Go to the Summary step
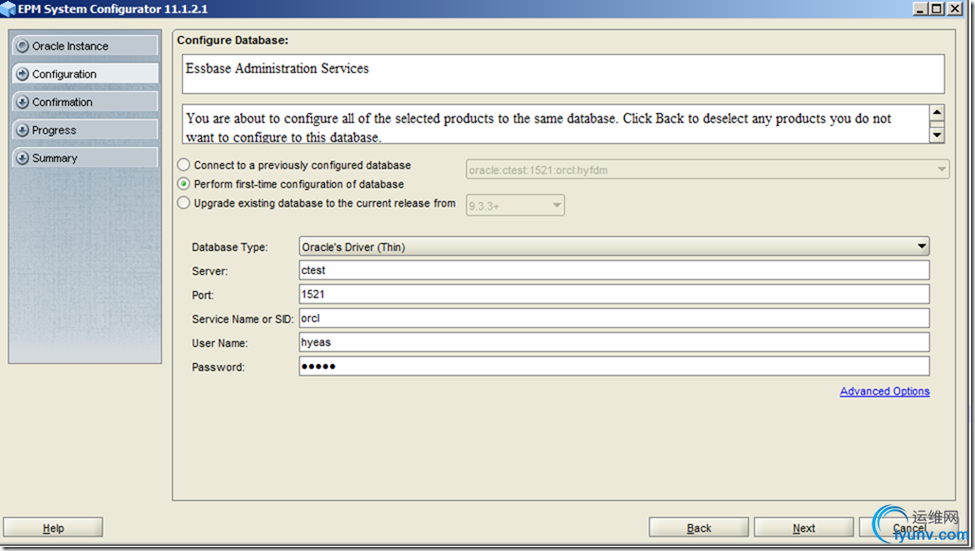The width and height of the screenshot is (975, 551). point(85,158)
